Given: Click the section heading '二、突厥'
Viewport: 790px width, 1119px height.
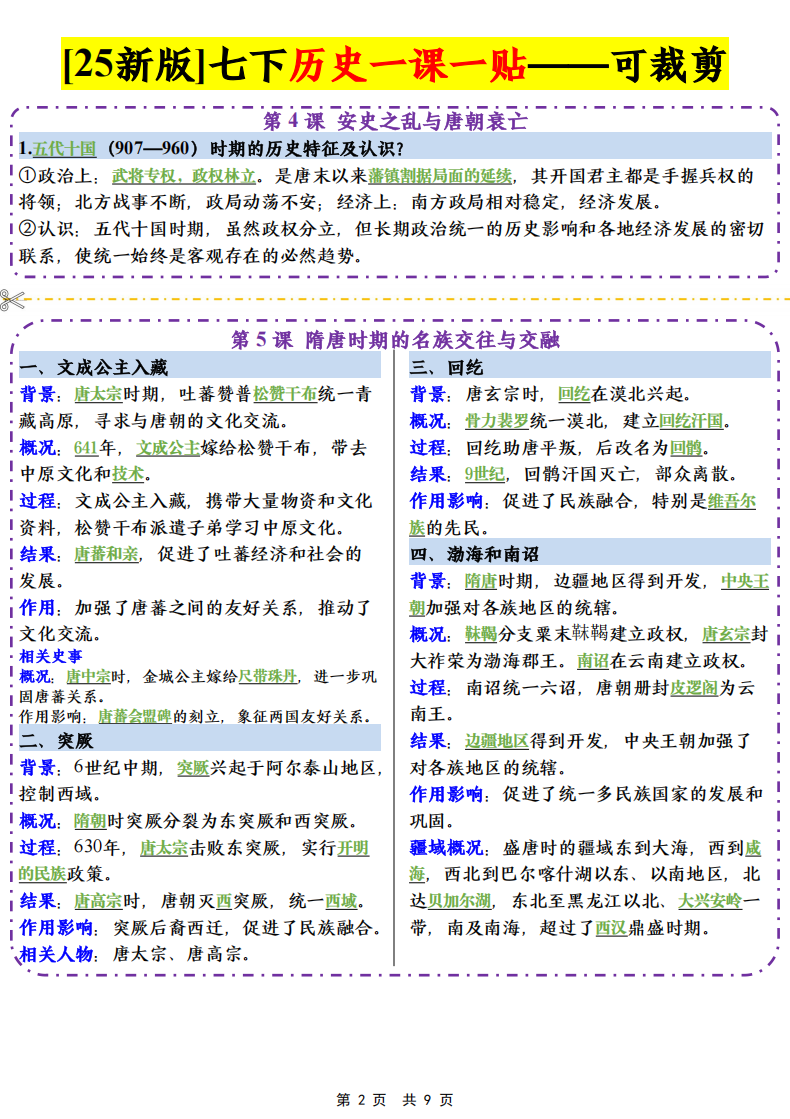Looking at the screenshot, I should click(x=56, y=741).
